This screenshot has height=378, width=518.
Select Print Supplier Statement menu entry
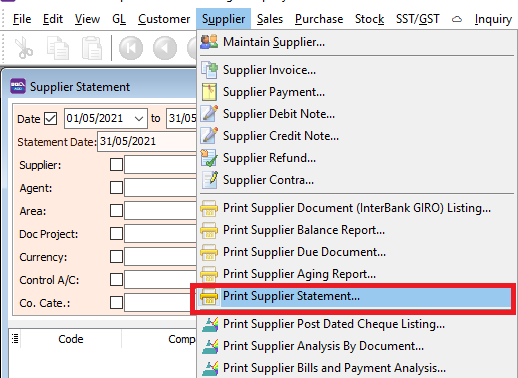(x=356, y=296)
